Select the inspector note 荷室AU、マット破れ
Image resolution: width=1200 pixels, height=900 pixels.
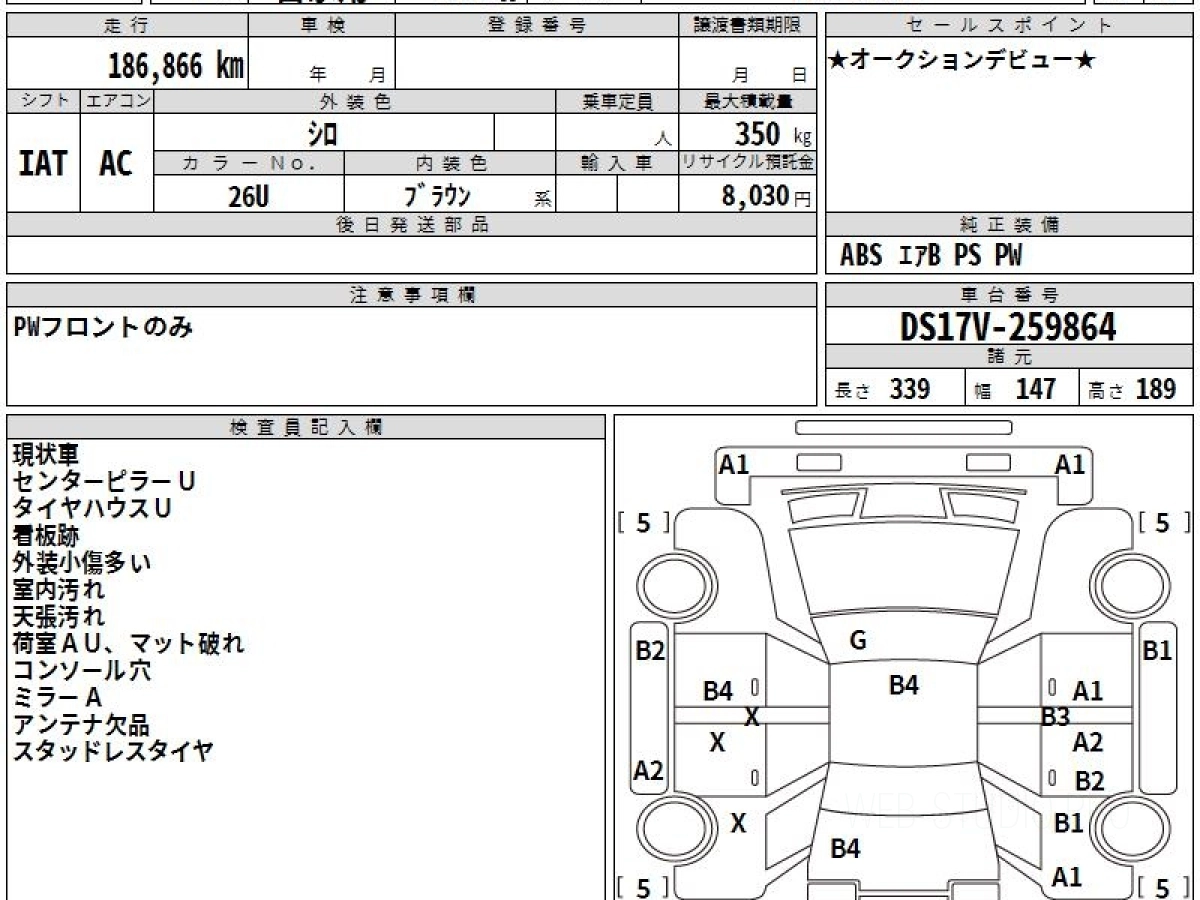(x=128, y=643)
